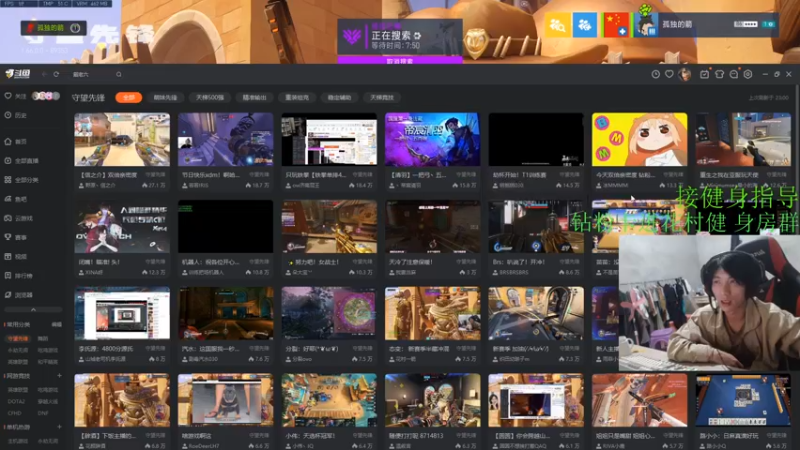Image resolution: width=800 pixels, height=450 pixels.
Task: Click blue group button in game overlay
Action: tap(585, 24)
